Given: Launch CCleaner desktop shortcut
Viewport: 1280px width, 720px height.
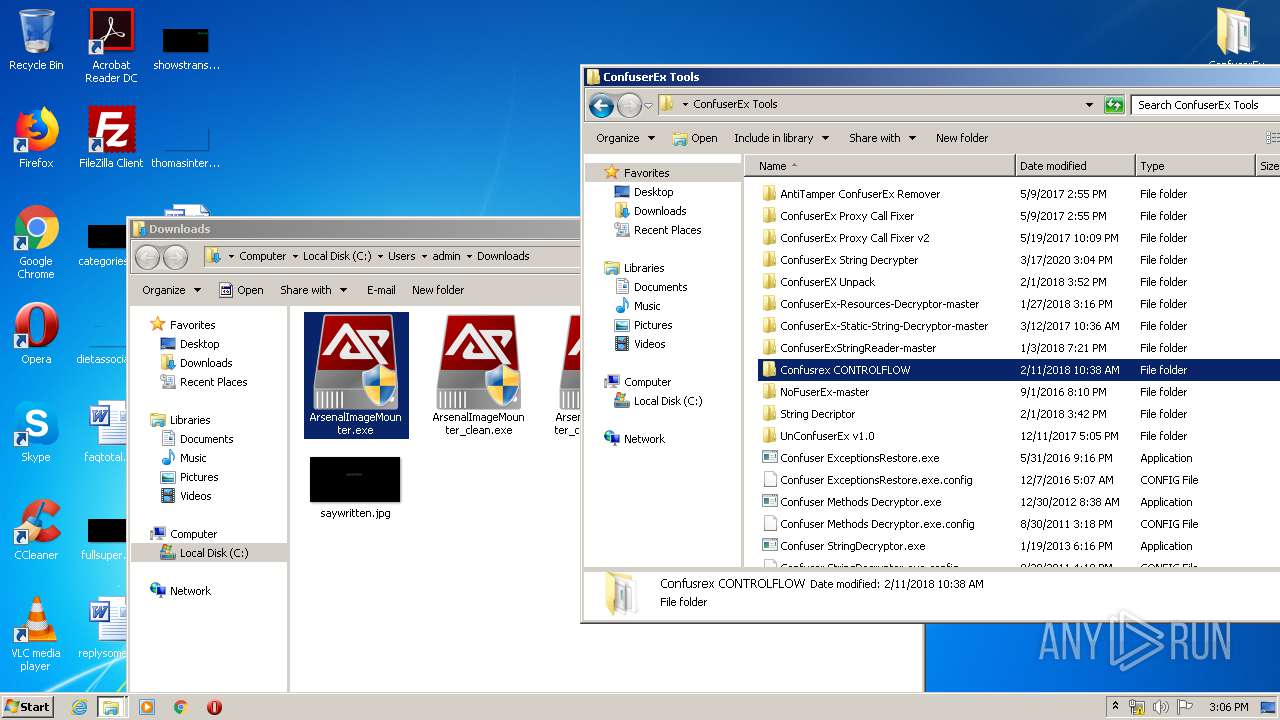Looking at the screenshot, I should [x=36, y=530].
